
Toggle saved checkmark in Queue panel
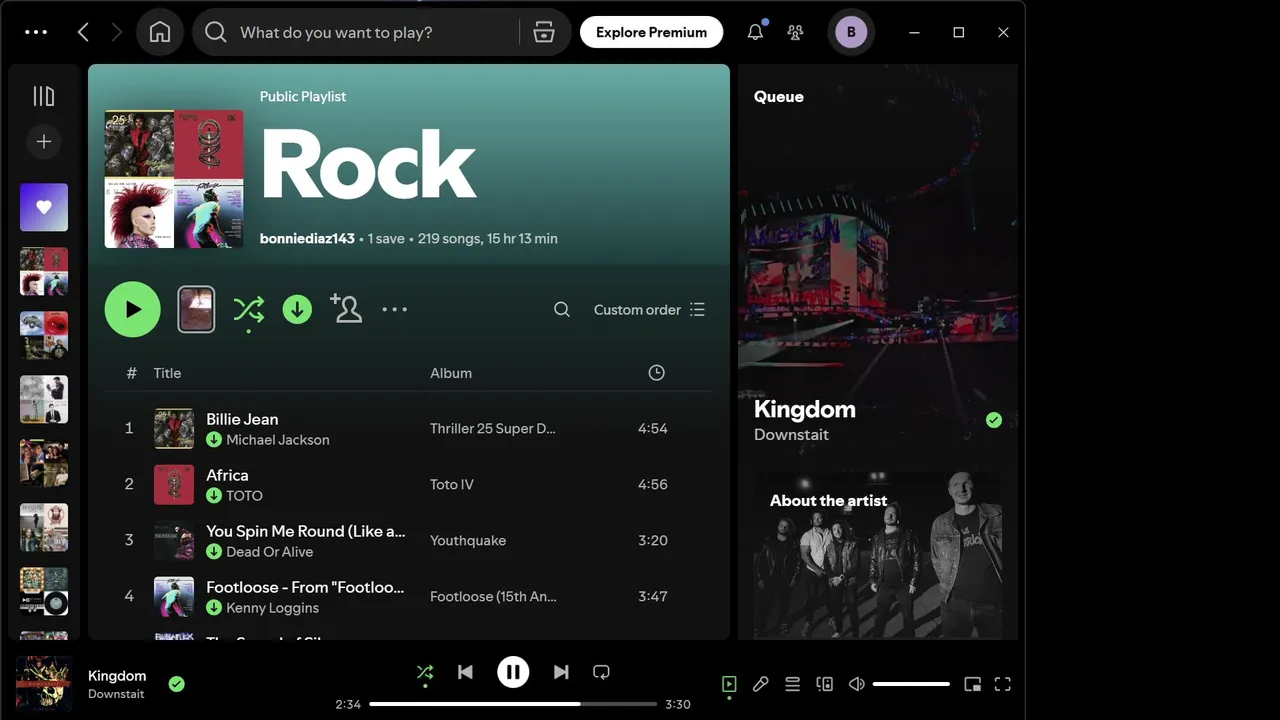[994, 420]
